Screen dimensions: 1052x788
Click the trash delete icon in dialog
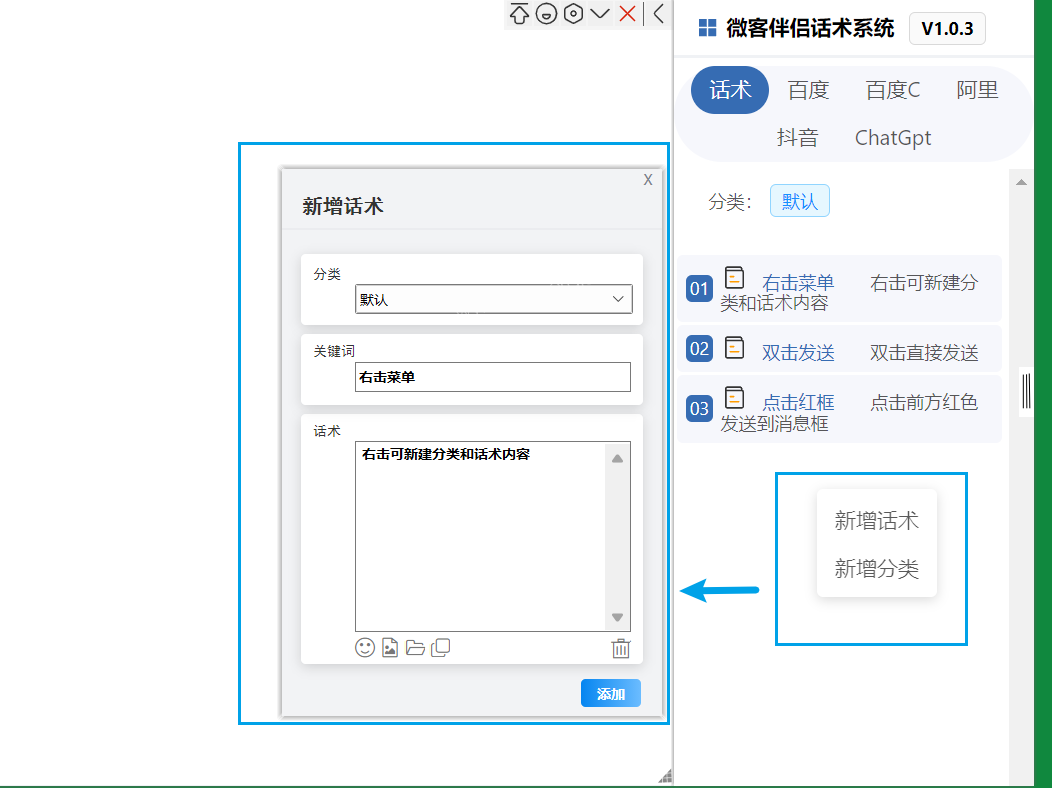[621, 648]
